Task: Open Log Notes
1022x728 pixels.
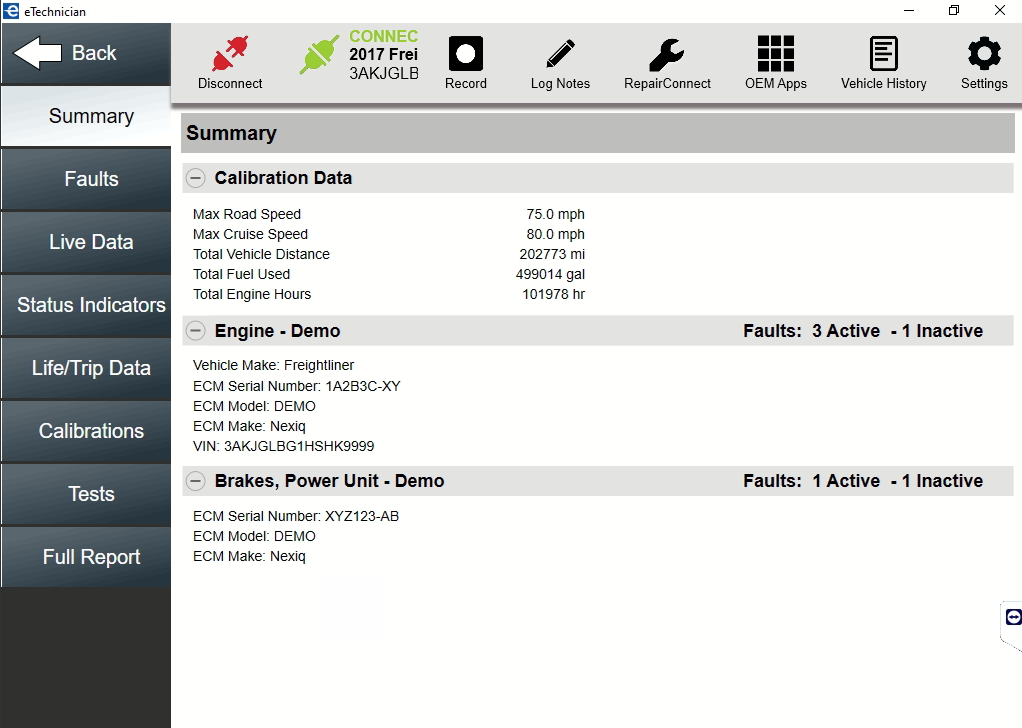Action: (559, 60)
